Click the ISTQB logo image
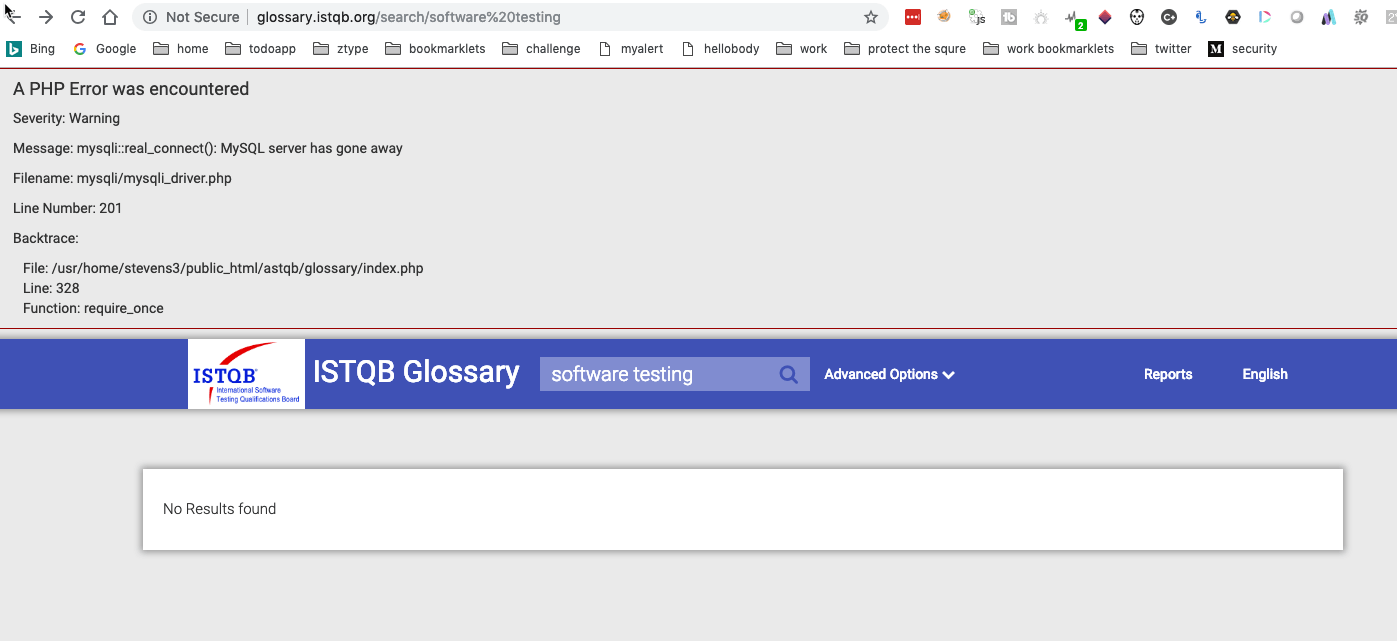Image resolution: width=1397 pixels, height=641 pixels. point(246,374)
